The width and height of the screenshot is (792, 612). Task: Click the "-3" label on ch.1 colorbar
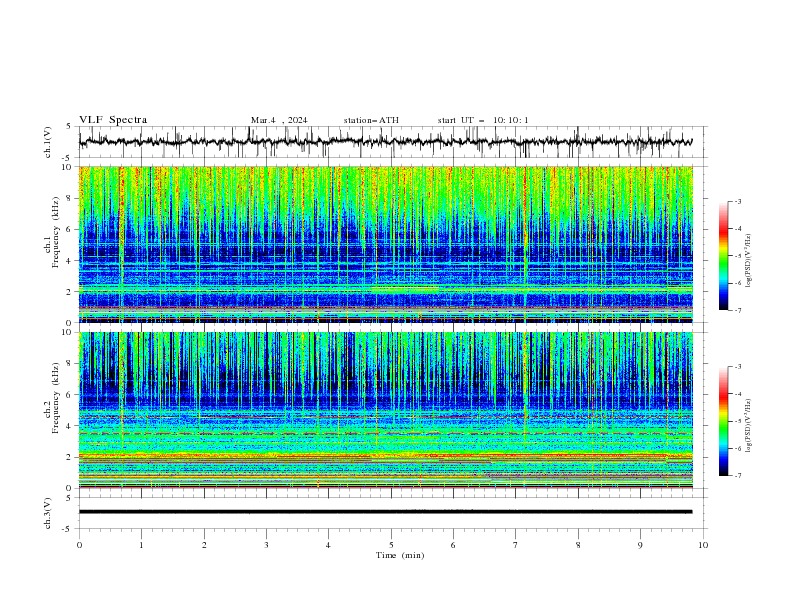(x=737, y=201)
